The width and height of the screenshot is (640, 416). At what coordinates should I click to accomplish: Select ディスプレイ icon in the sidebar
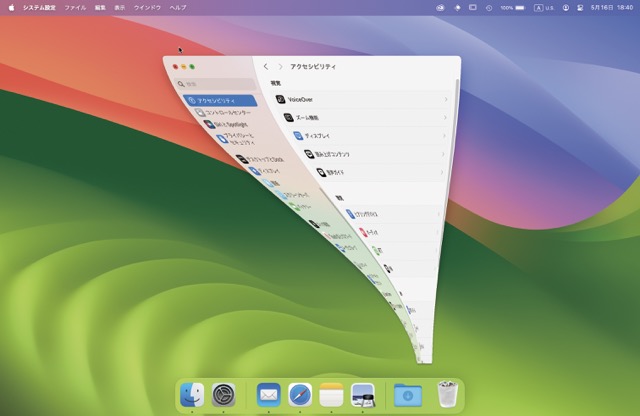(254, 171)
